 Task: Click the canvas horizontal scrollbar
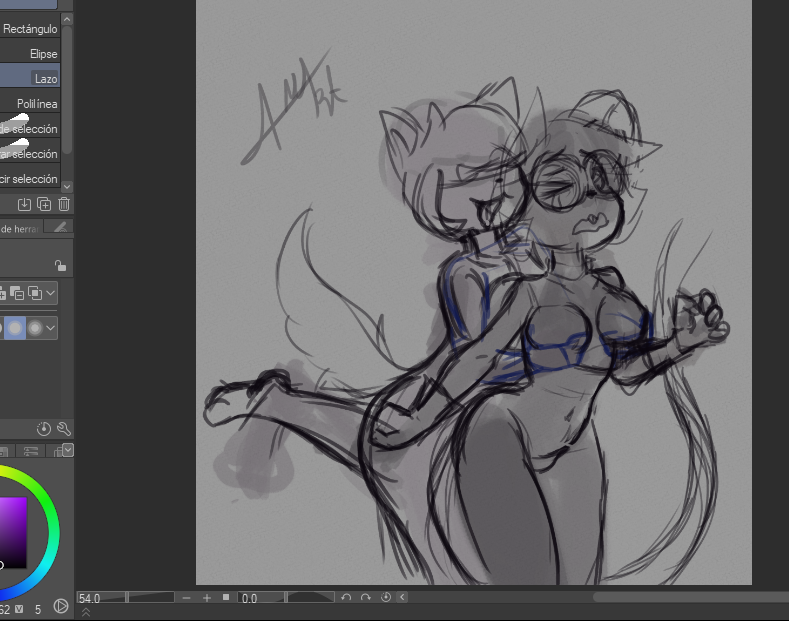pos(690,597)
